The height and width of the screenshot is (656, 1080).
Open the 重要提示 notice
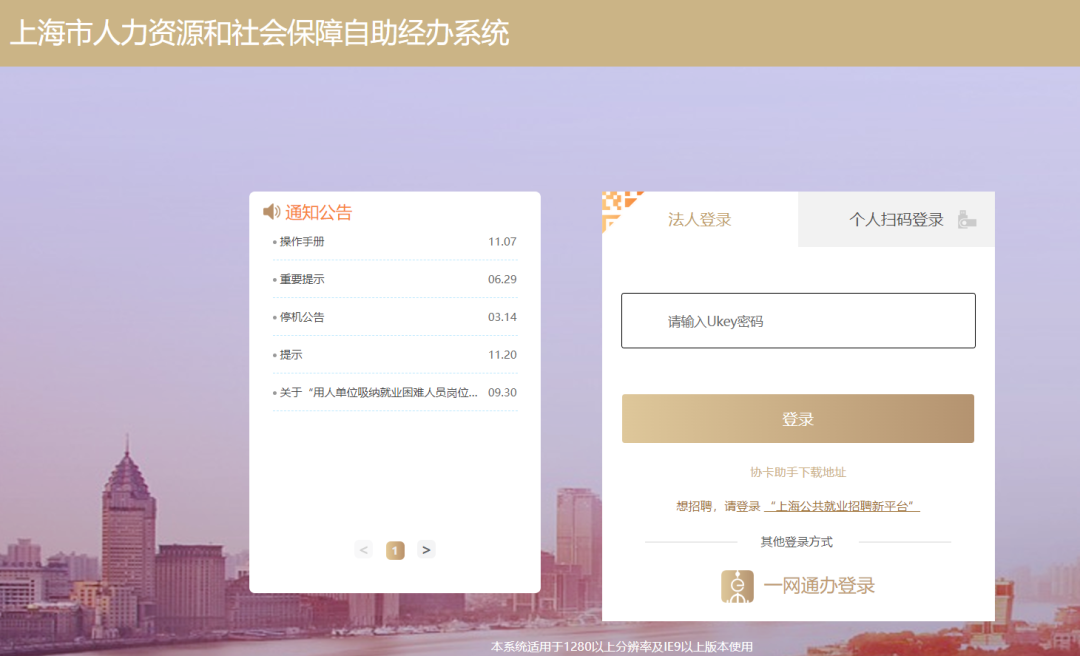pos(302,280)
